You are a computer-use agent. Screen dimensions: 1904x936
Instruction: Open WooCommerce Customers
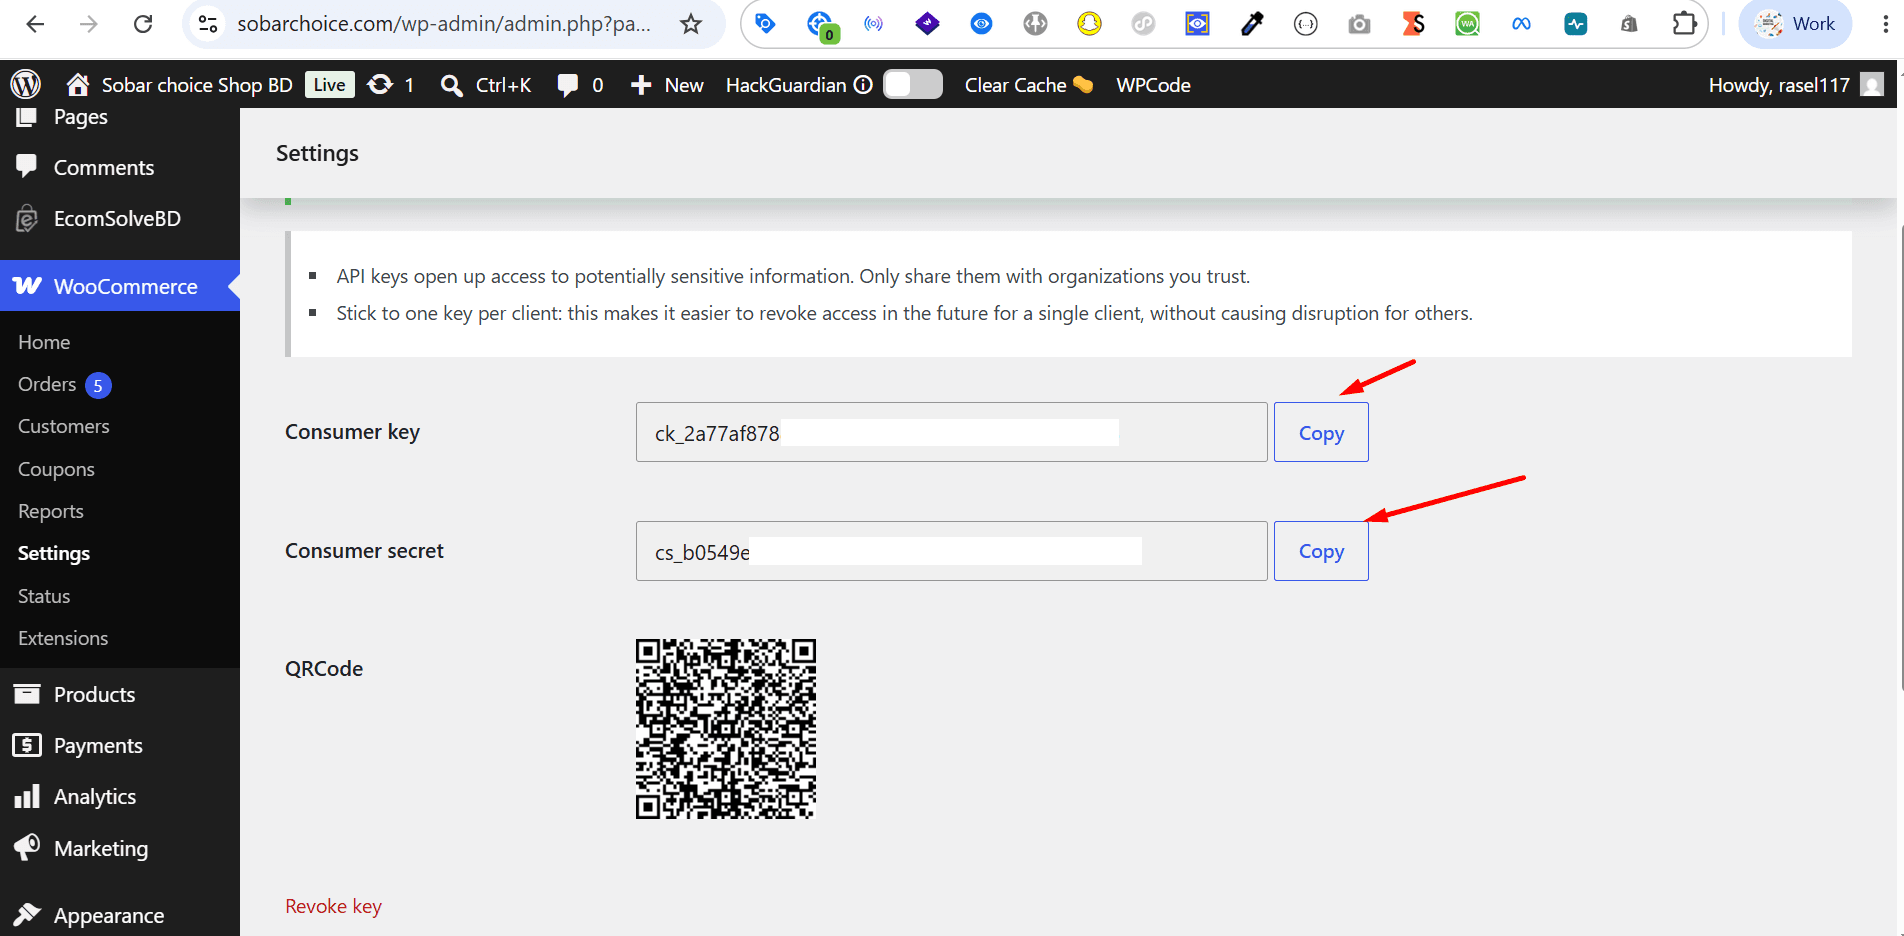pos(64,426)
